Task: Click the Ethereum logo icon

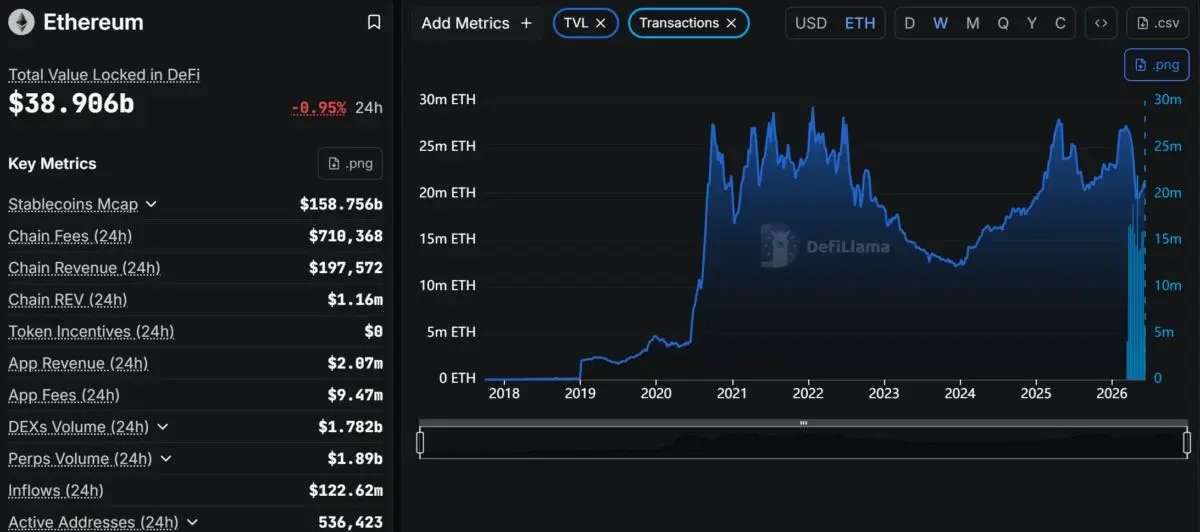Action: [x=21, y=22]
